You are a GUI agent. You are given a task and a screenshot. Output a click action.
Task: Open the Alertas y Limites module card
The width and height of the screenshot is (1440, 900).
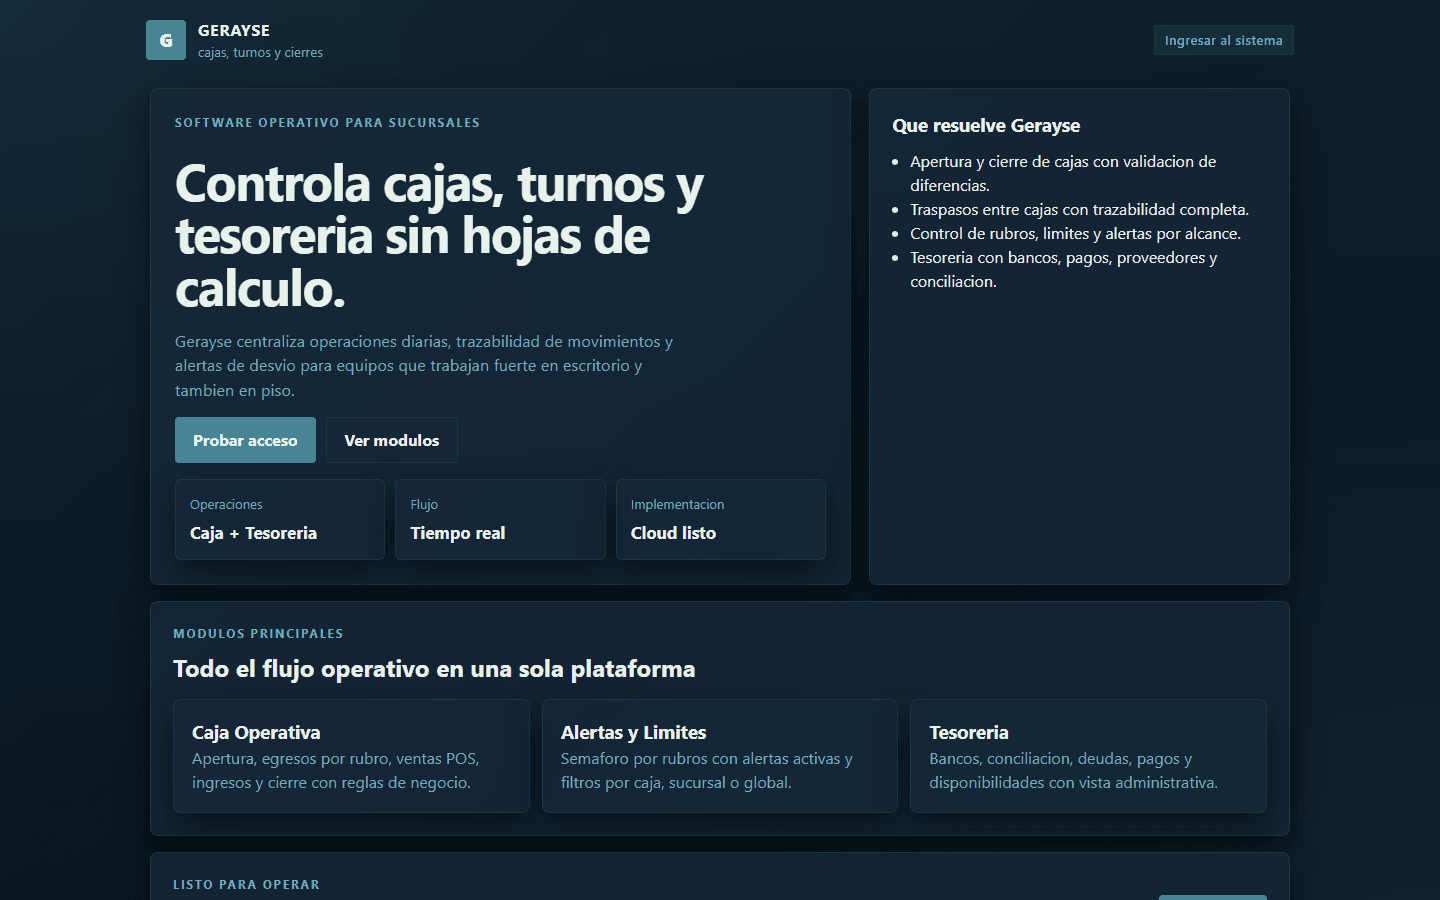(x=720, y=756)
